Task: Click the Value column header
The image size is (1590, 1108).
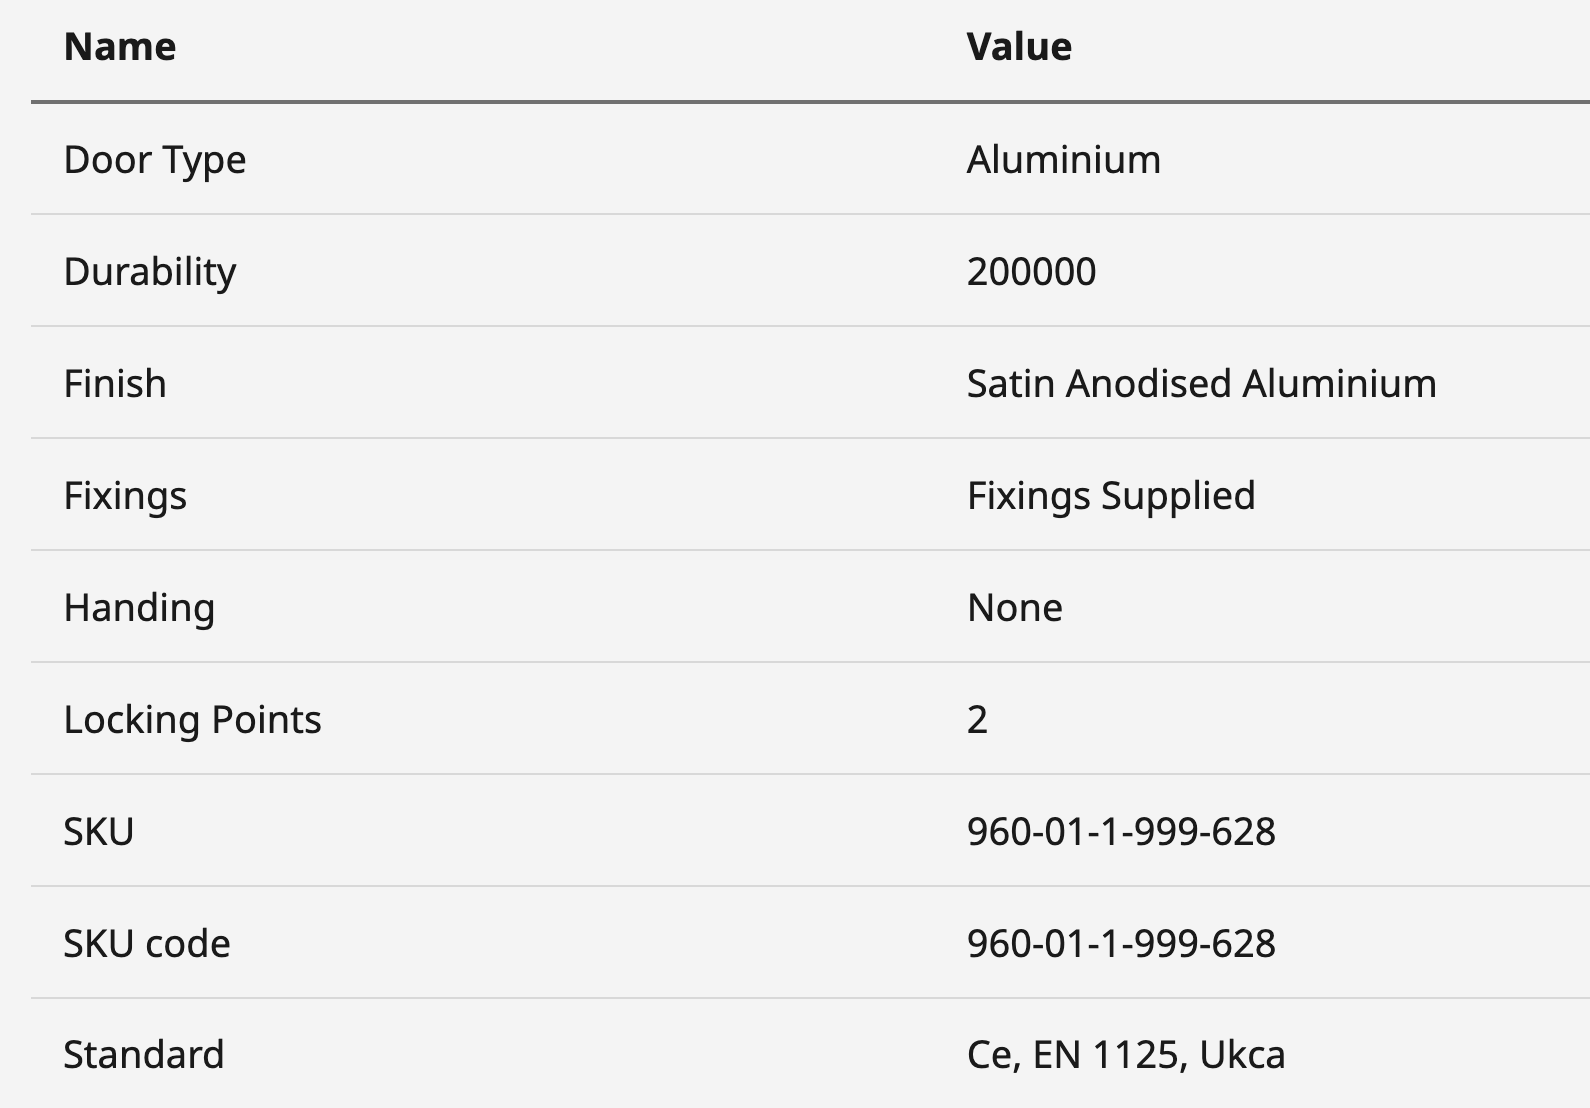Action: [x=1019, y=47]
